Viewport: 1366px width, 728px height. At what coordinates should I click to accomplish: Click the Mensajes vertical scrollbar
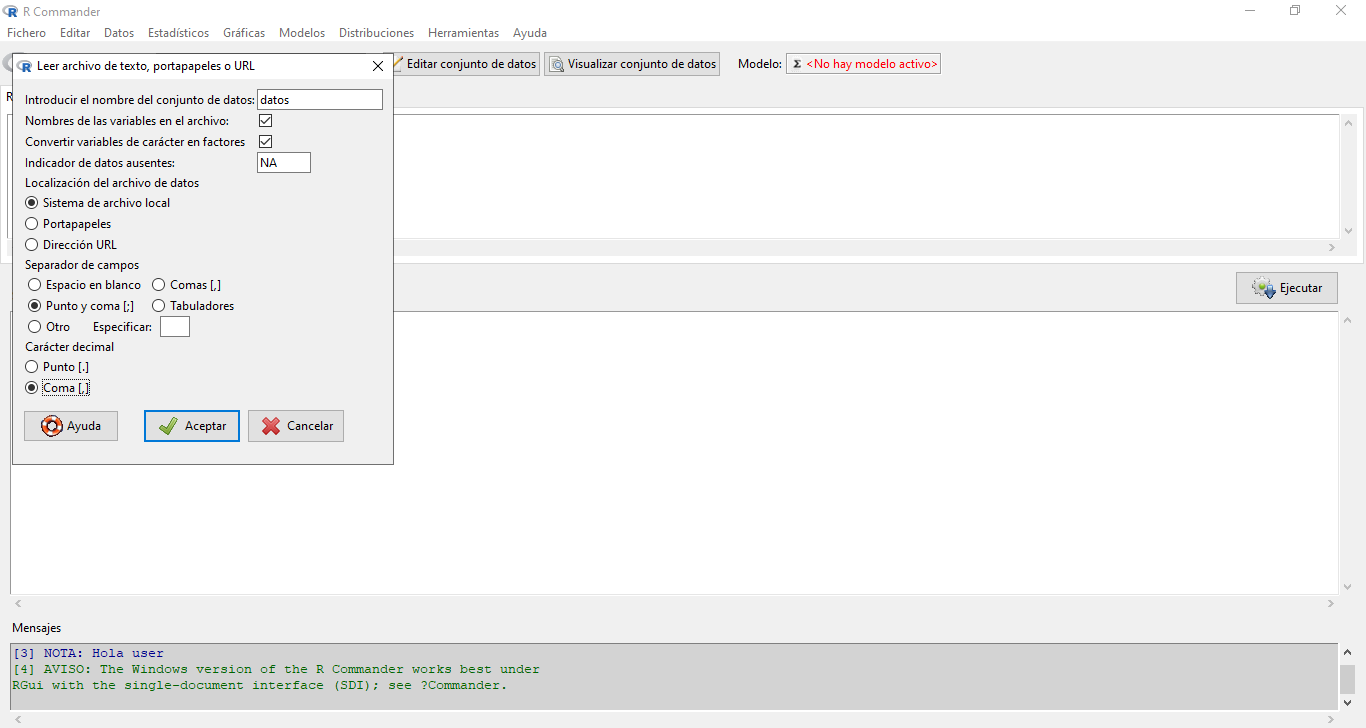tap(1348, 676)
